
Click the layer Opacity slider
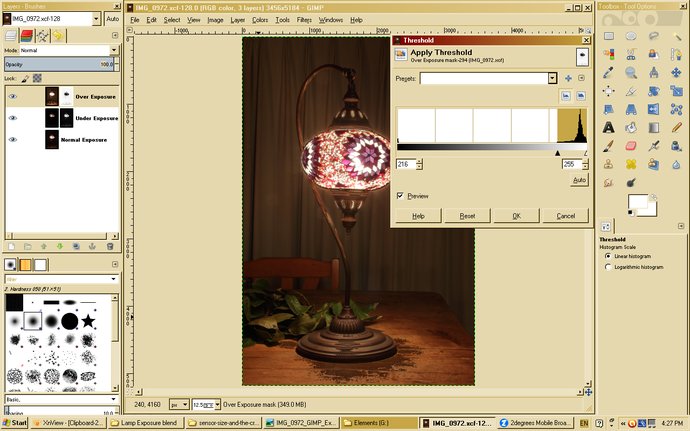60,64
